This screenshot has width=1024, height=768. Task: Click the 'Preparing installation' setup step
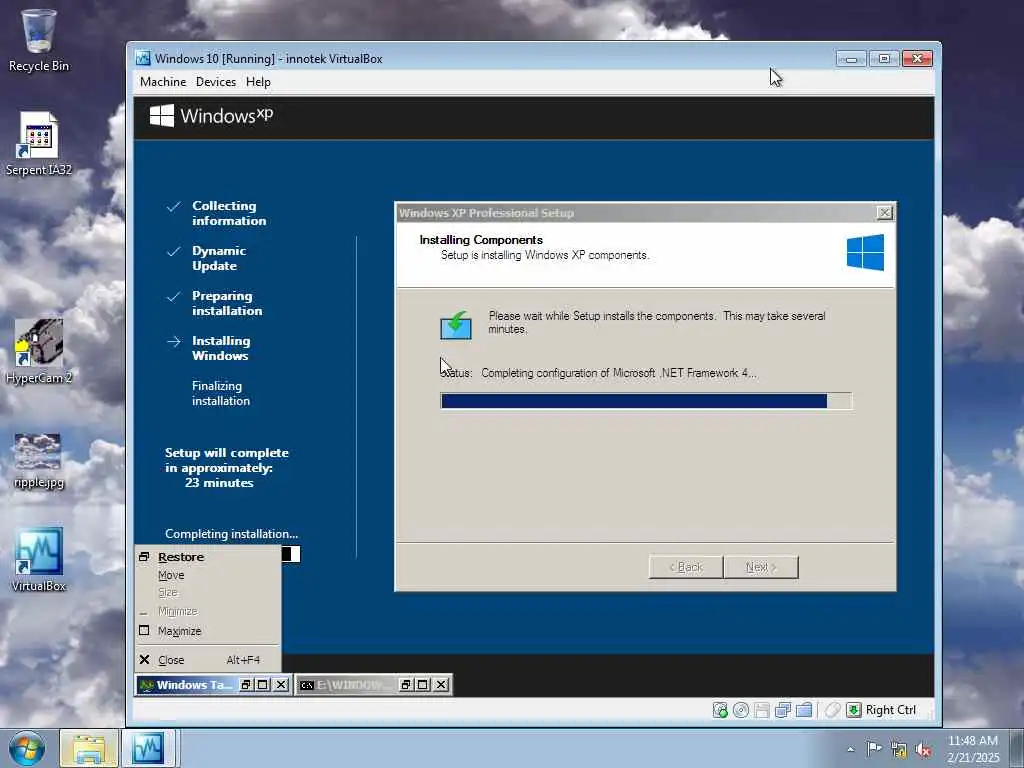[227, 303]
